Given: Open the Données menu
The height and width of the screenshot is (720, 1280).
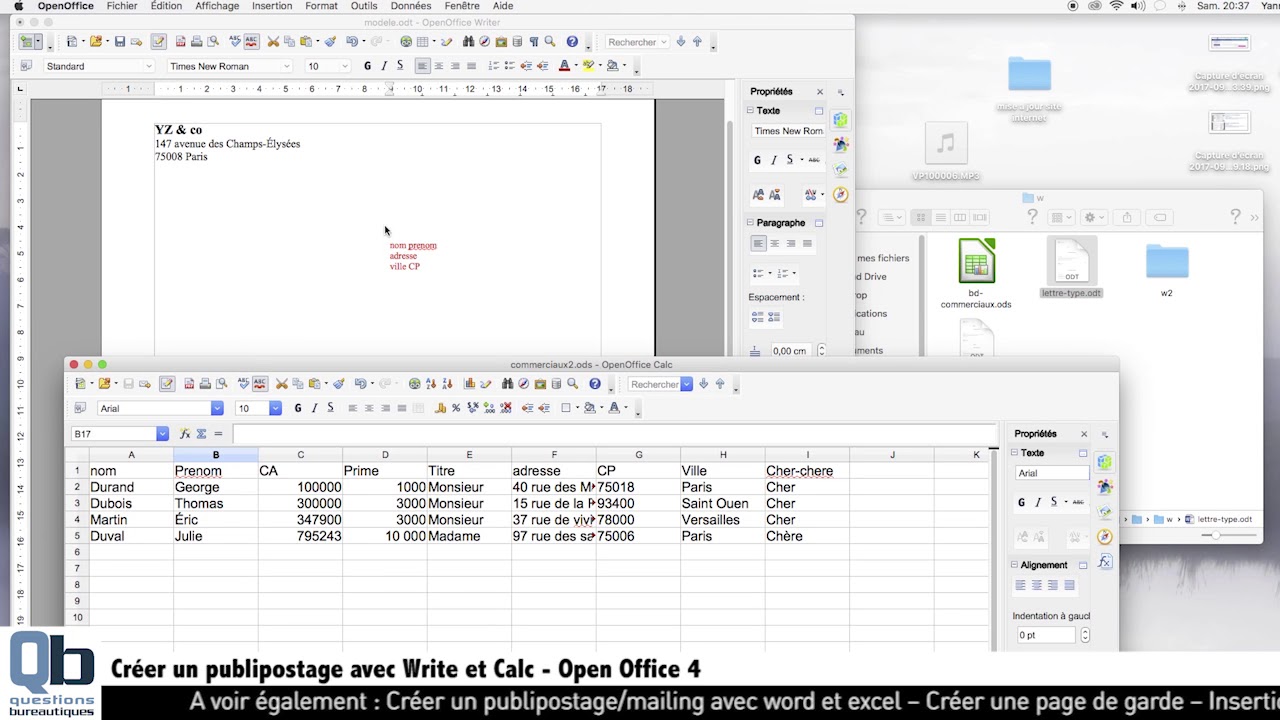Looking at the screenshot, I should pos(411,6).
